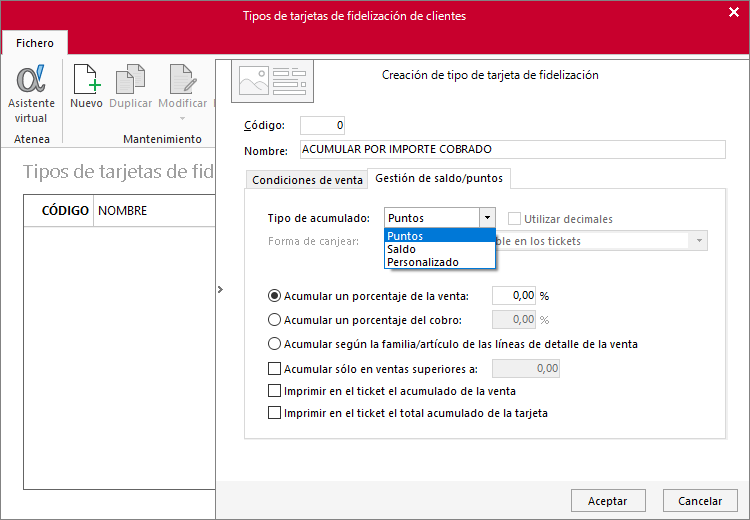750x520 pixels.
Task: Choose Personalizado in the dropdown list
Action: (440, 262)
